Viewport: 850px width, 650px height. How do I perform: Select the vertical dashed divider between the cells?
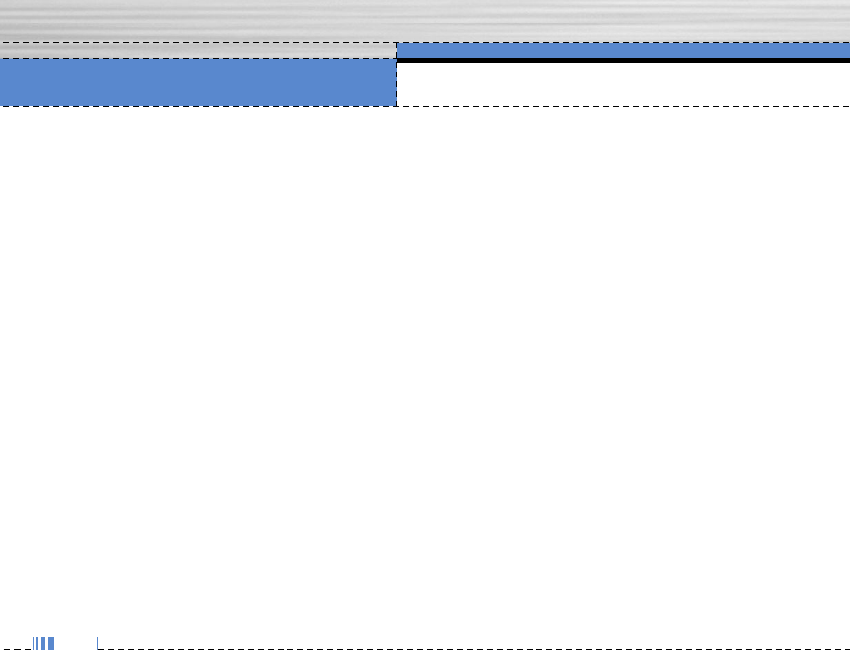396,74
